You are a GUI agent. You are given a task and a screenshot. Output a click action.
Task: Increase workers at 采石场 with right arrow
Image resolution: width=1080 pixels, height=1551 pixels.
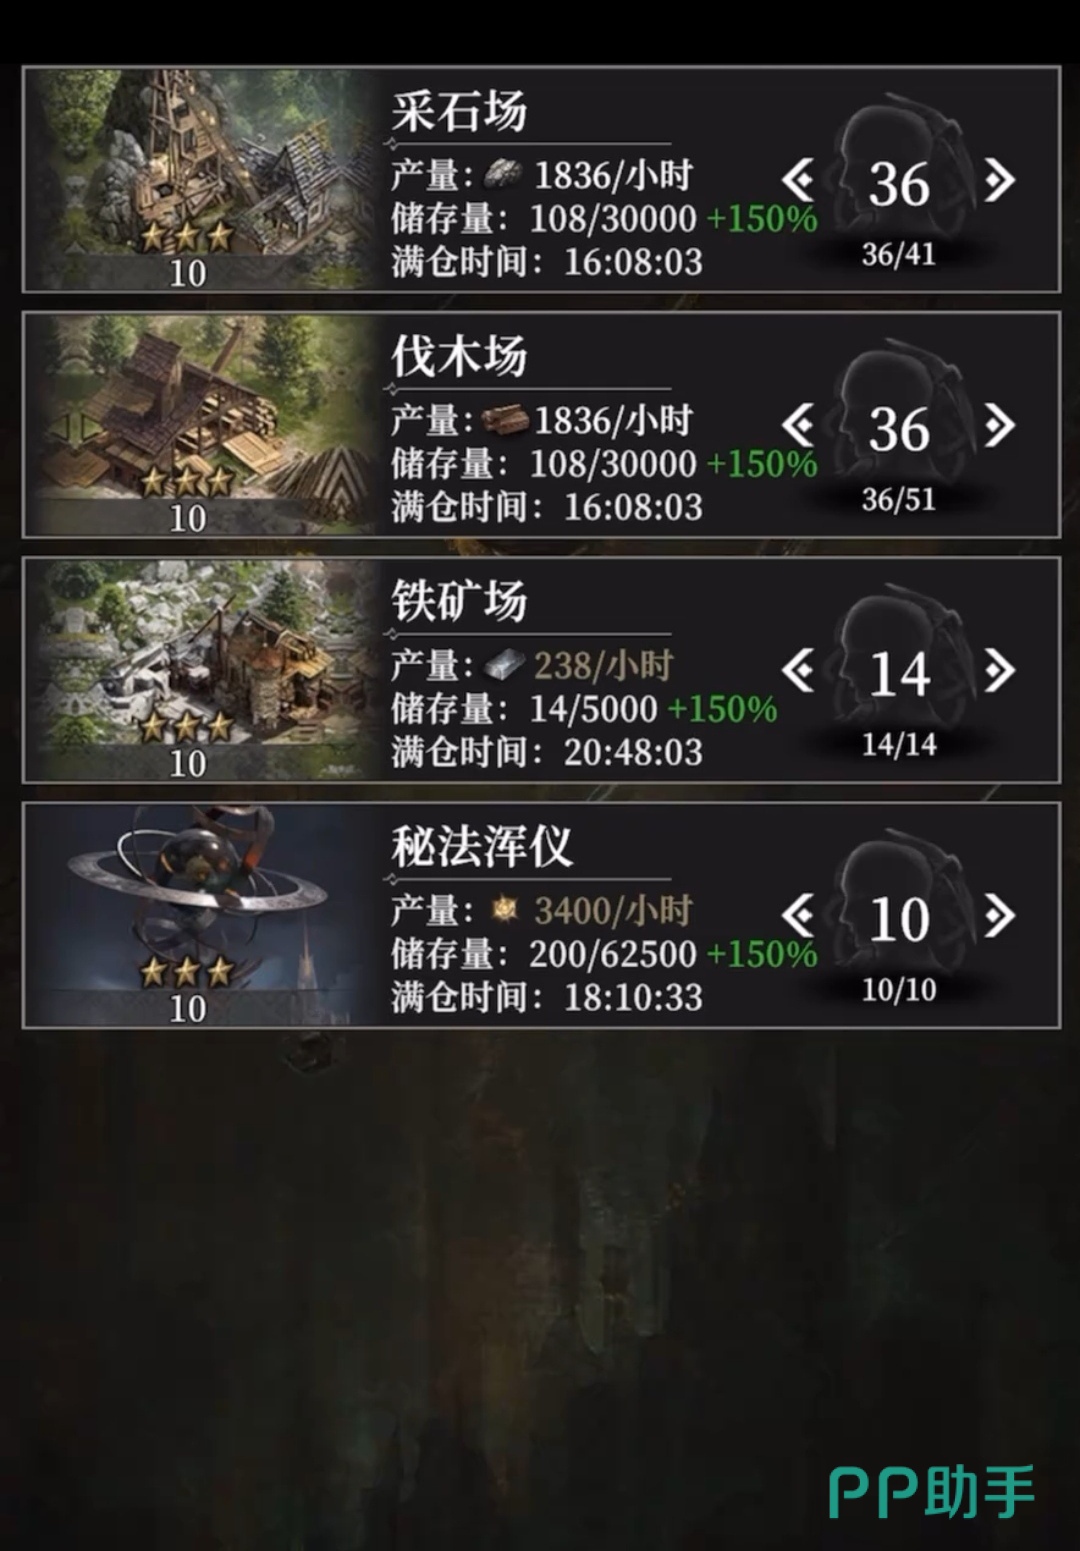(999, 181)
